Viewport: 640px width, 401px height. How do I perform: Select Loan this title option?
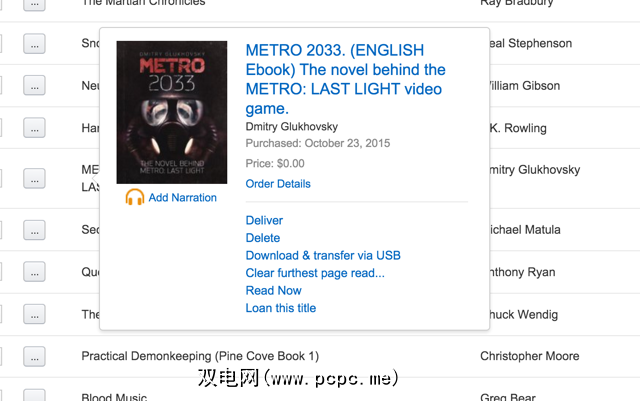click(281, 308)
